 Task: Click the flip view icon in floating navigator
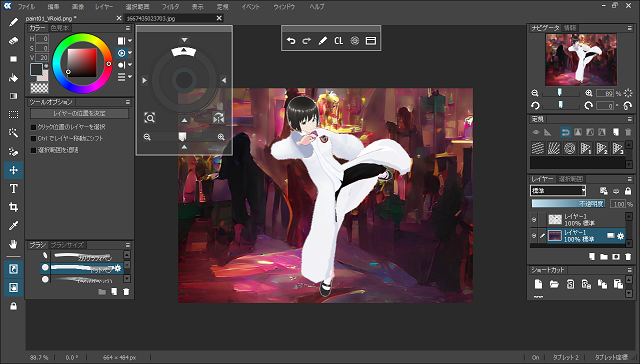tap(218, 118)
